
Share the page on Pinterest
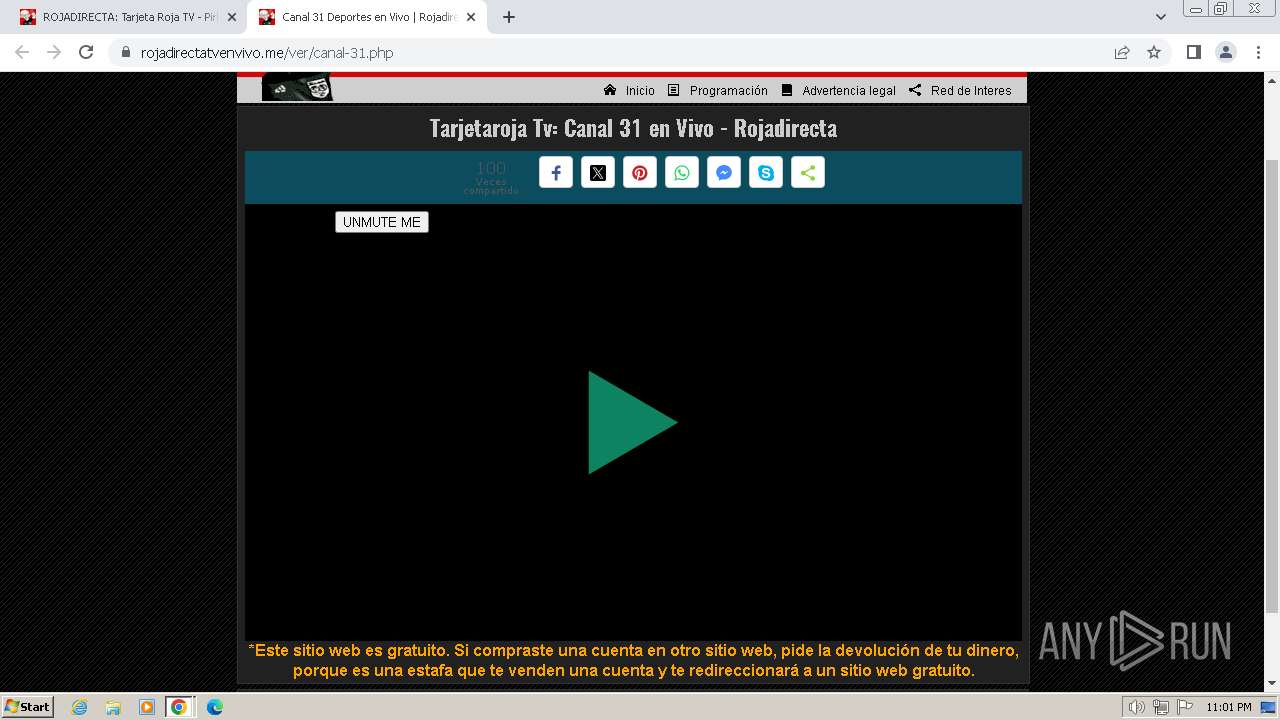click(640, 173)
